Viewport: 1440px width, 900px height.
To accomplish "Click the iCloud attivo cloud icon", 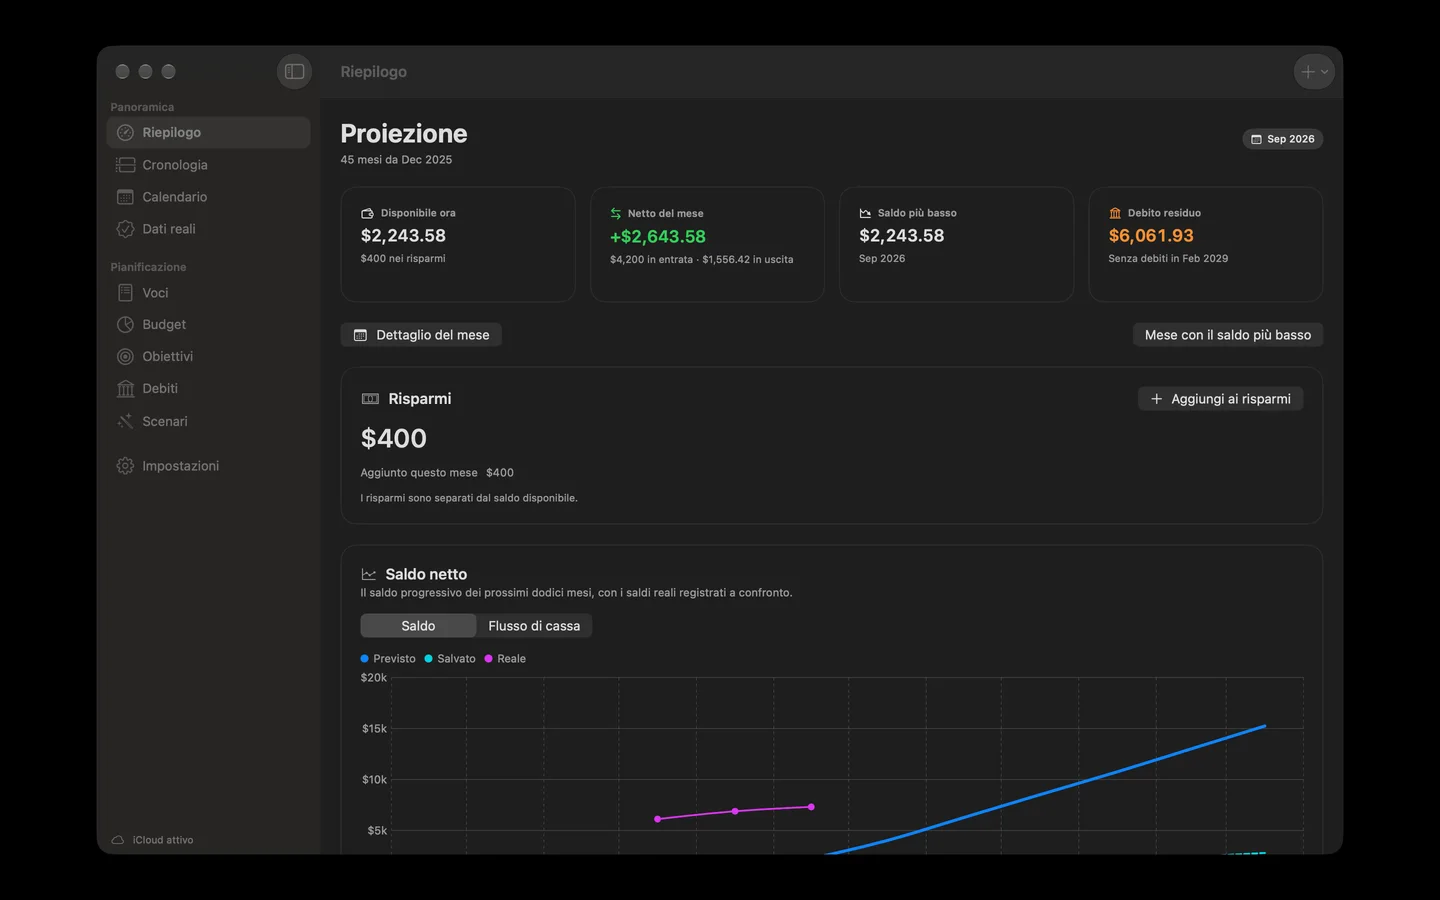I will pos(118,840).
